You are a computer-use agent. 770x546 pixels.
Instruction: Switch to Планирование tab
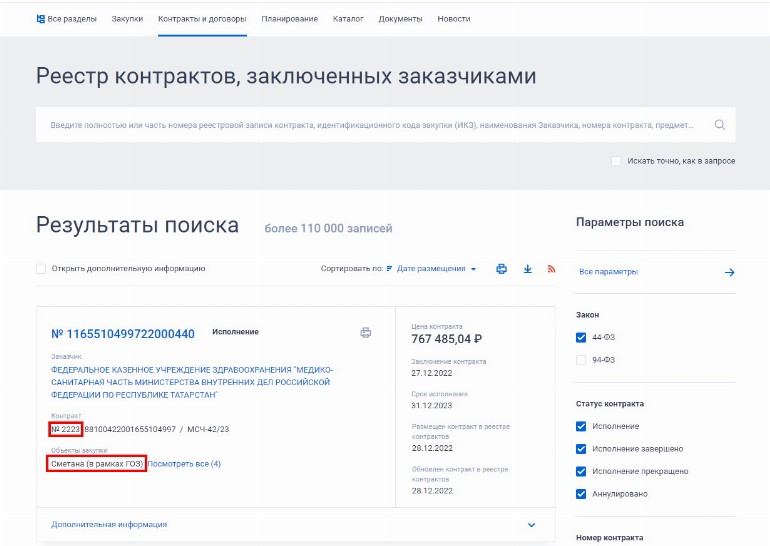289,19
